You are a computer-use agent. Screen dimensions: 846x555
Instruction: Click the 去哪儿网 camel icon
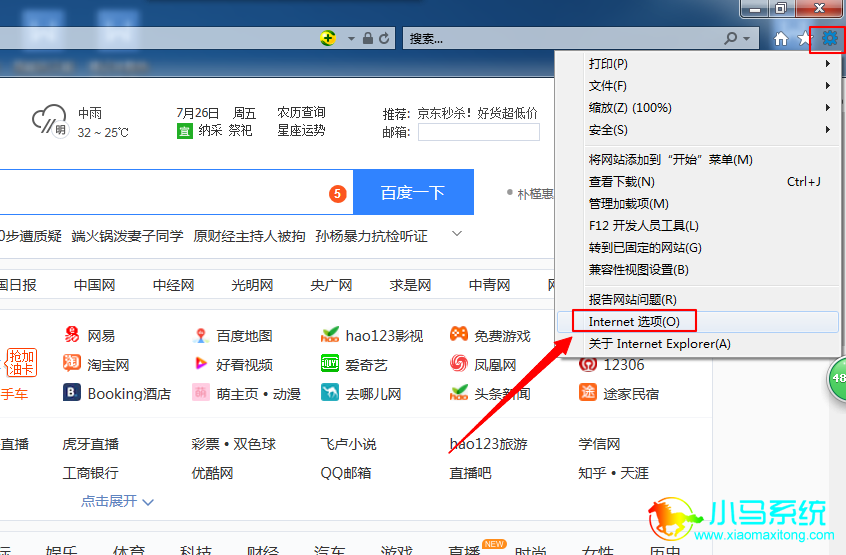[x=330, y=392]
